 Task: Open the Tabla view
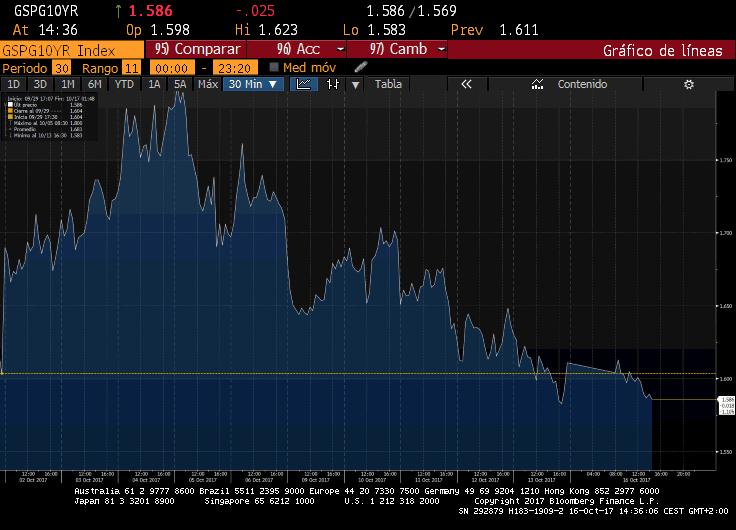(x=388, y=84)
